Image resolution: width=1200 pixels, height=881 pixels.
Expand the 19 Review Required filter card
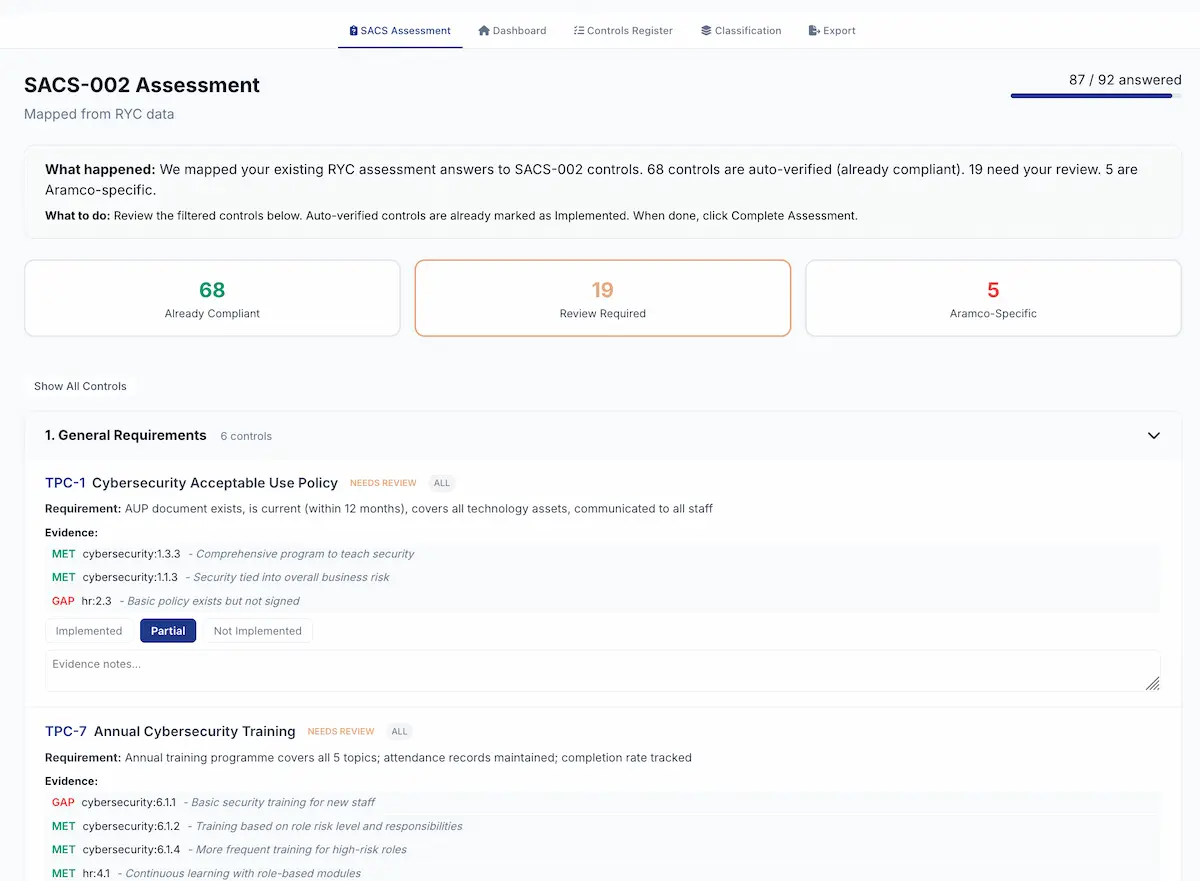coord(602,297)
